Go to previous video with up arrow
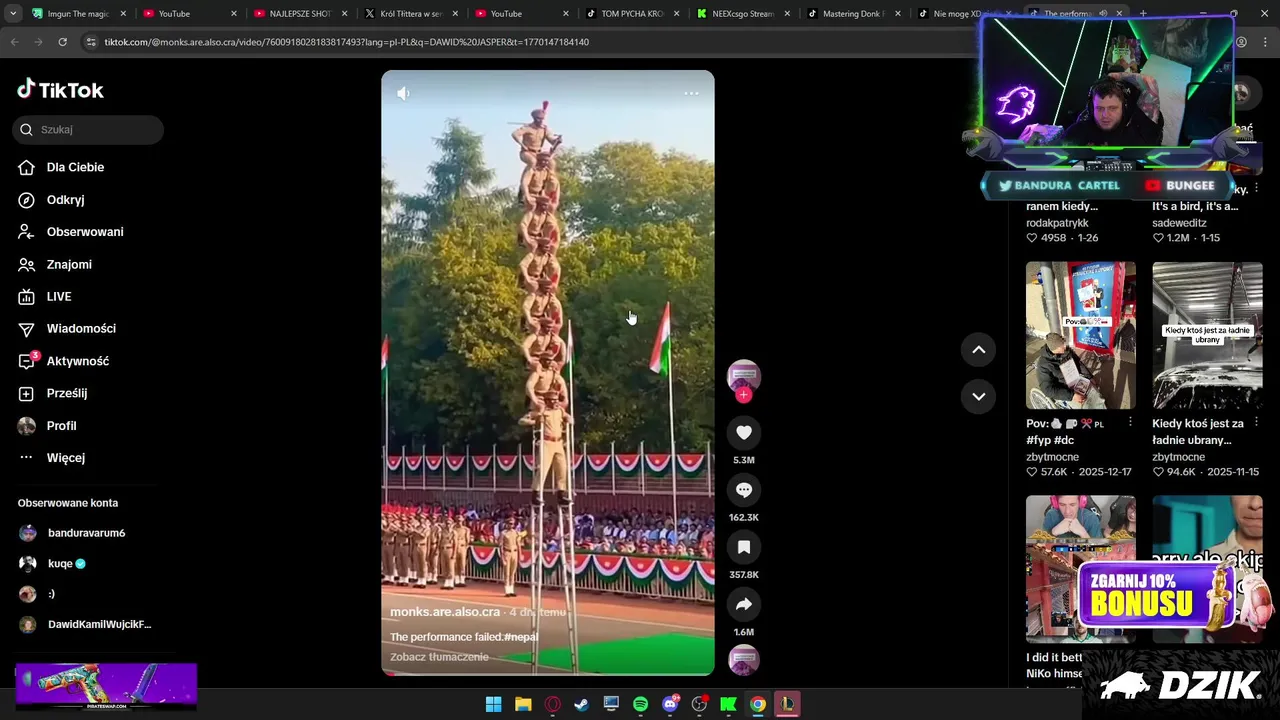 click(978, 349)
